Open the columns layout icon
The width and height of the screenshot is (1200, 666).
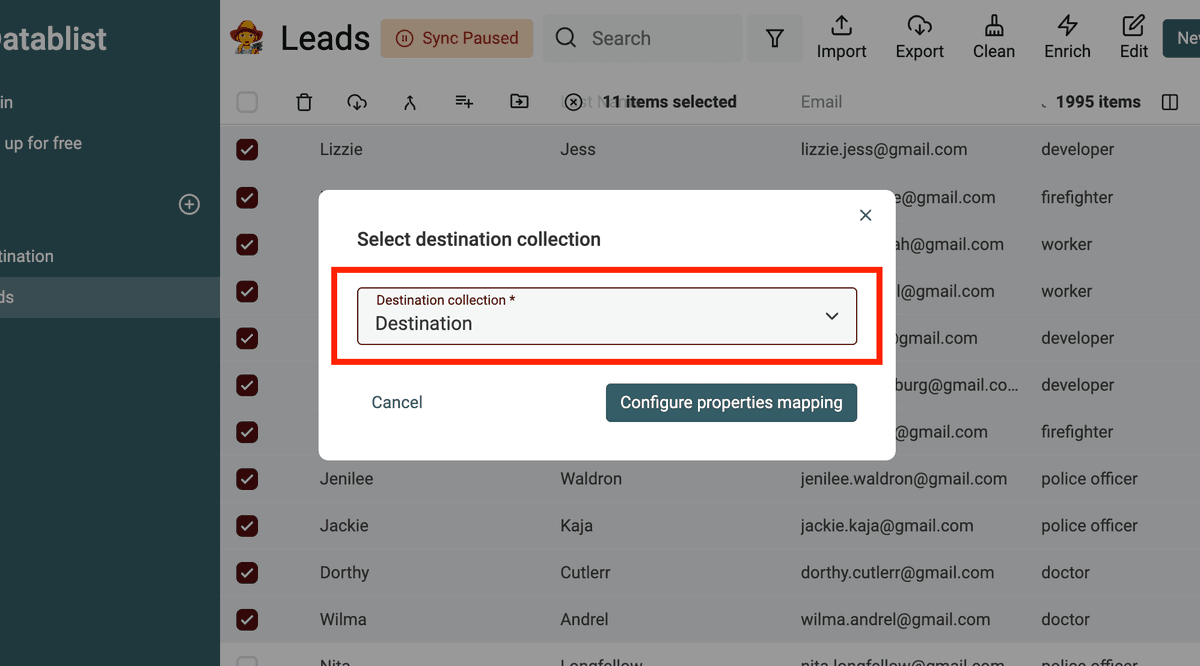1170,102
